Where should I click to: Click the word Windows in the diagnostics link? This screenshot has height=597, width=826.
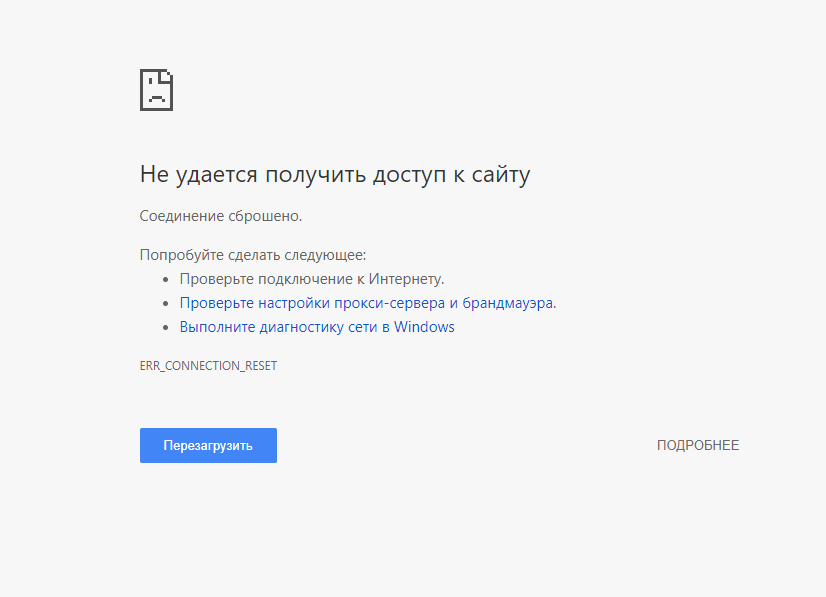(x=424, y=327)
